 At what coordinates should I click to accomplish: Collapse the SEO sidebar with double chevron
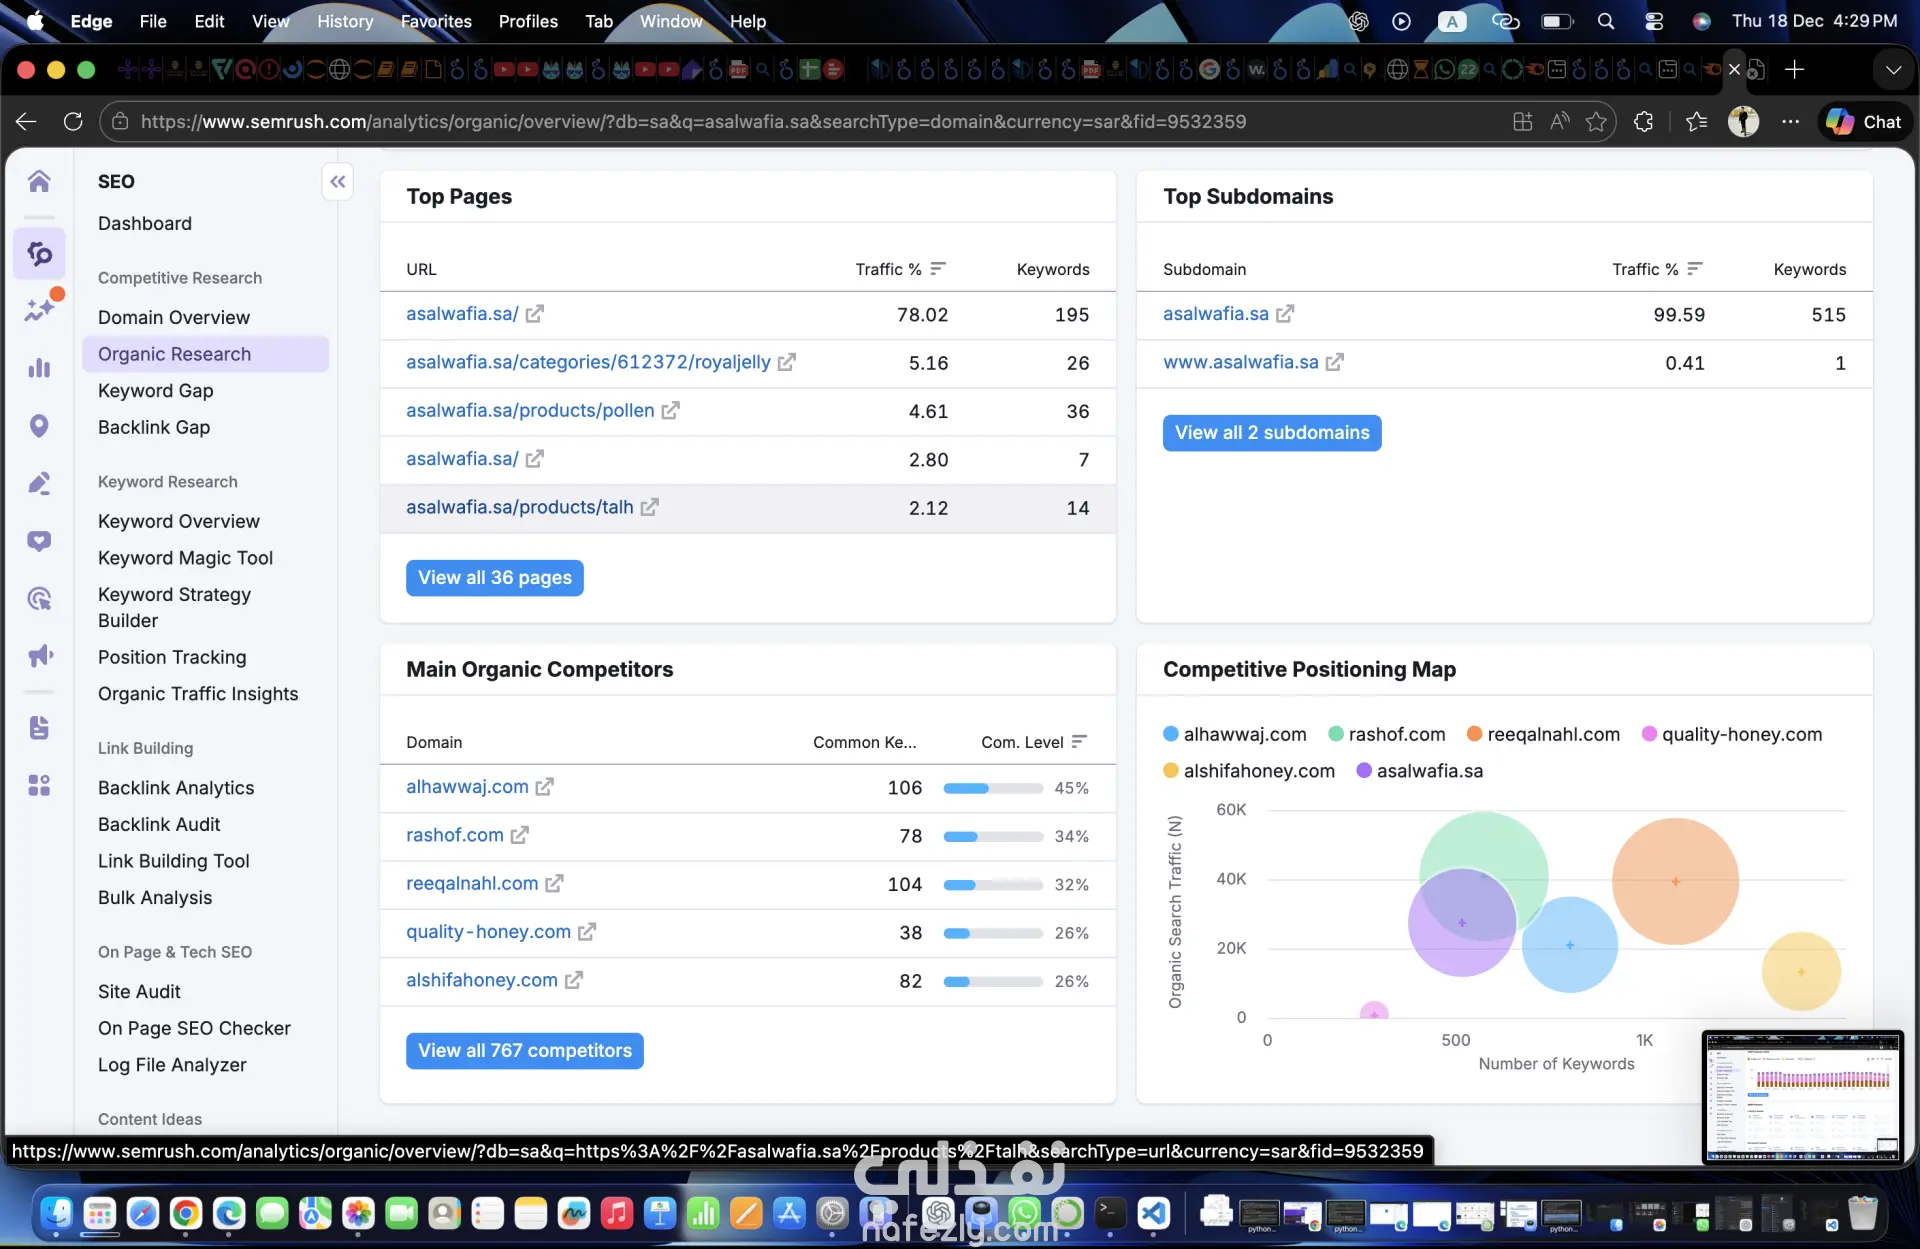338,182
